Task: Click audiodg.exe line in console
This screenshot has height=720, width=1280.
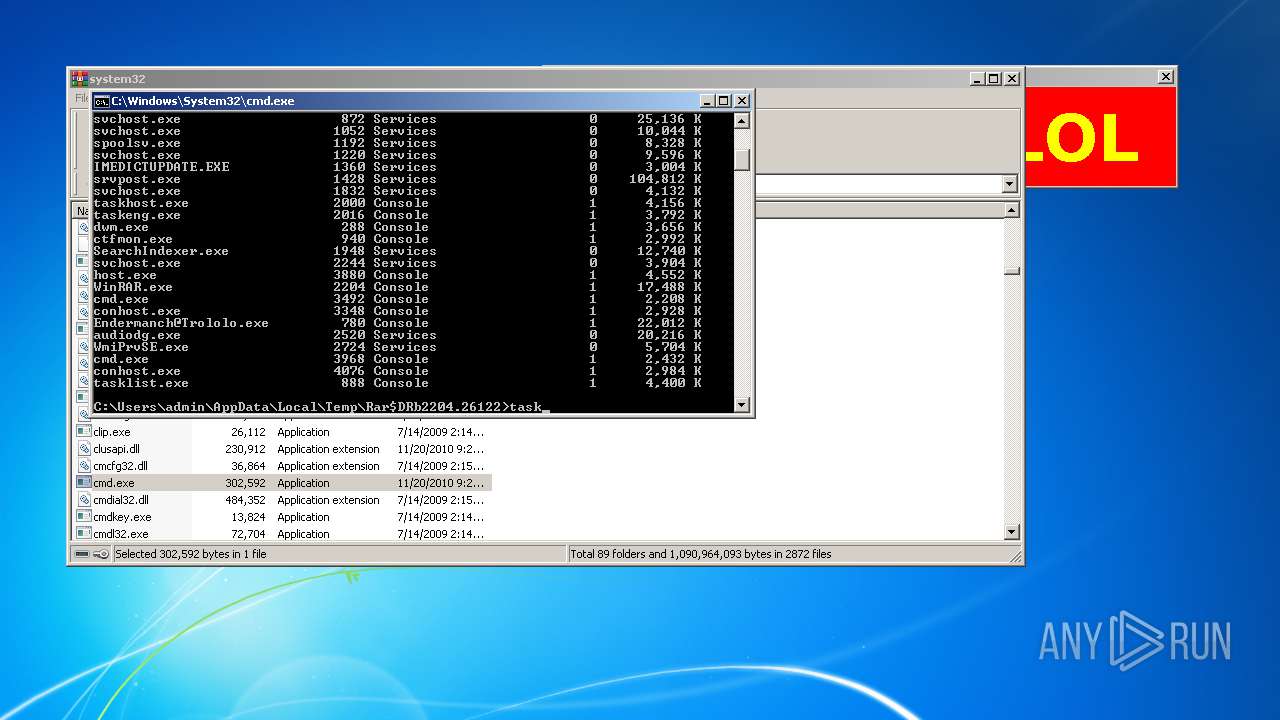Action: pyautogui.click(x=397, y=335)
